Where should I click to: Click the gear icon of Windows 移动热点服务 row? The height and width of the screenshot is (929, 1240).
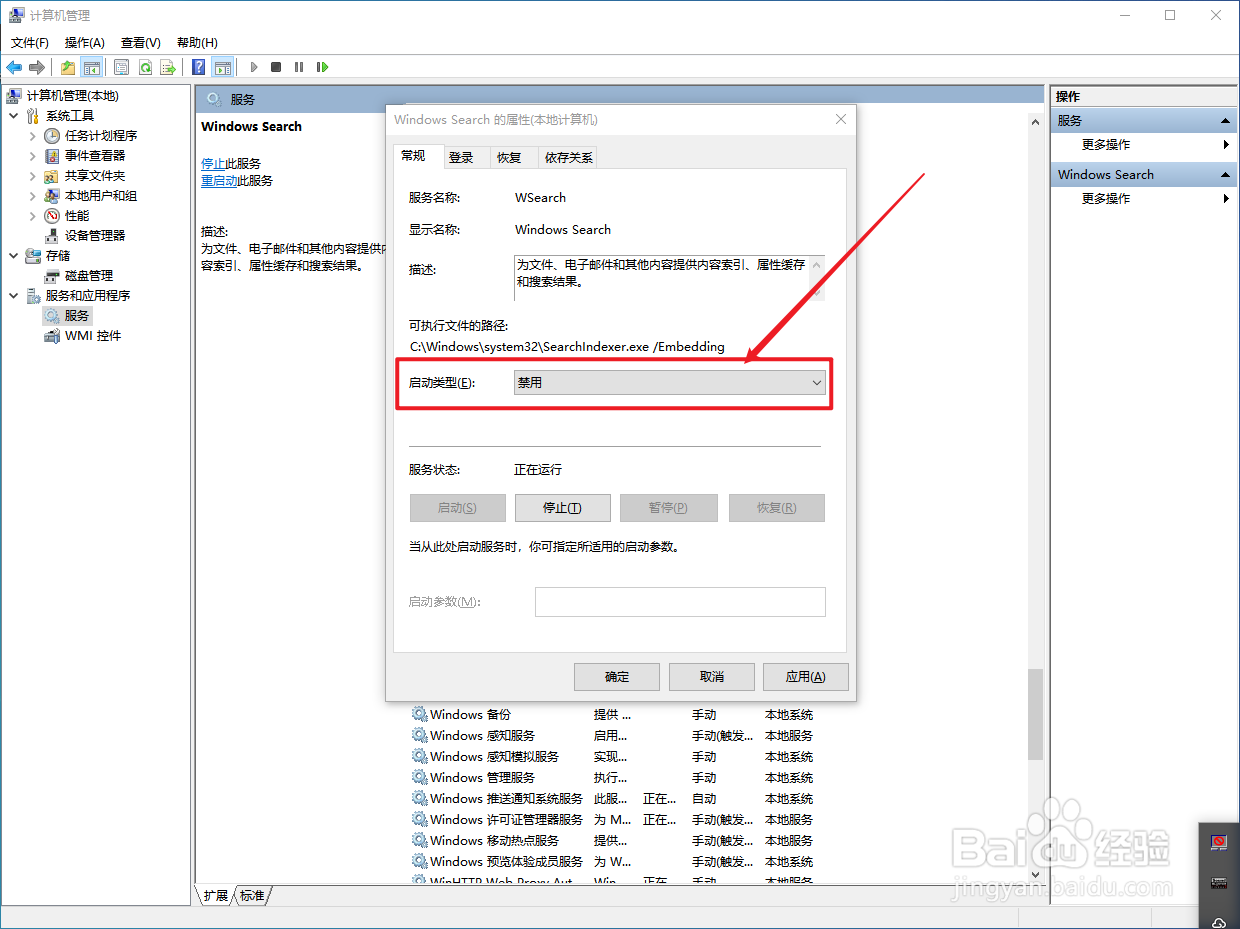(419, 840)
